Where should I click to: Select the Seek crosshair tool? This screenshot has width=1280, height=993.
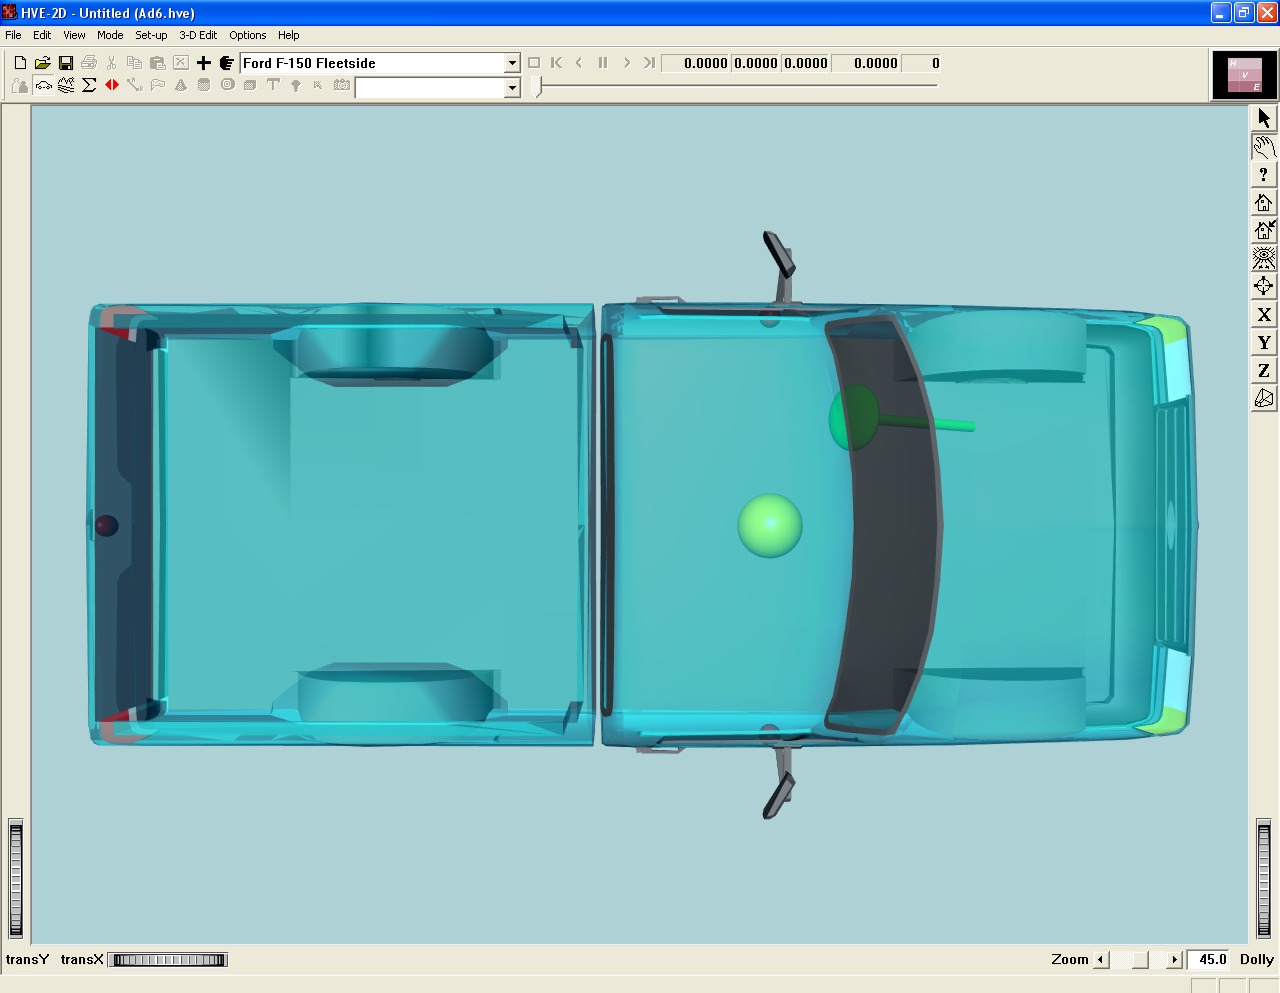pyautogui.click(x=1264, y=287)
